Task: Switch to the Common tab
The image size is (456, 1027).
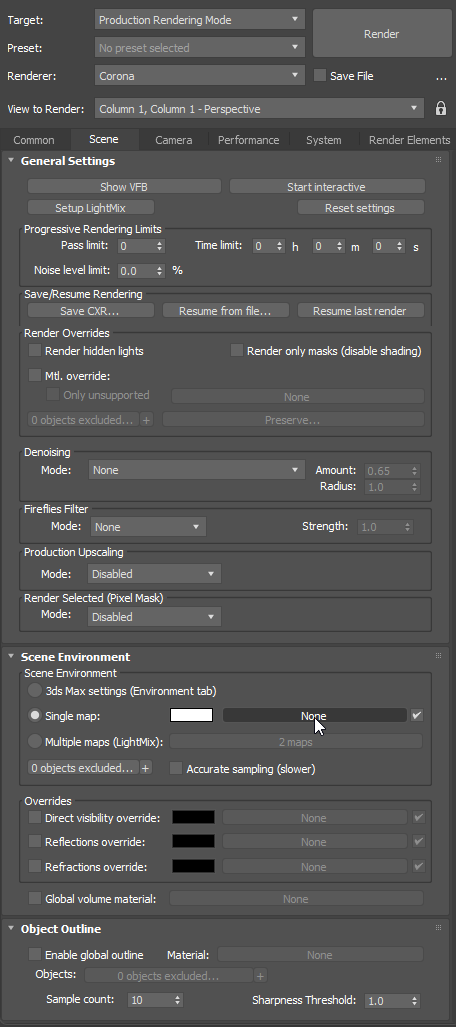Action: point(34,140)
